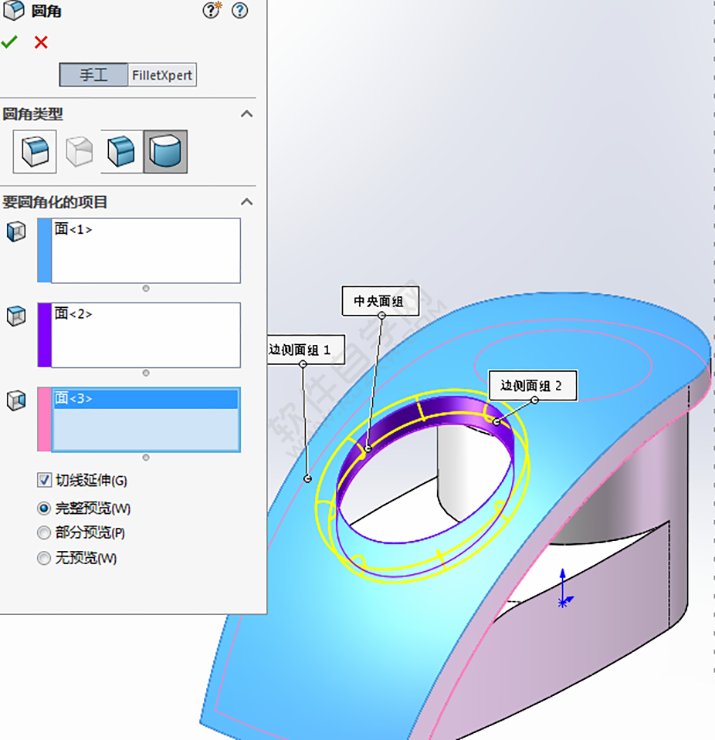Click the 圆角 title text in the panel header
The width and height of the screenshot is (715, 740).
(x=46, y=10)
